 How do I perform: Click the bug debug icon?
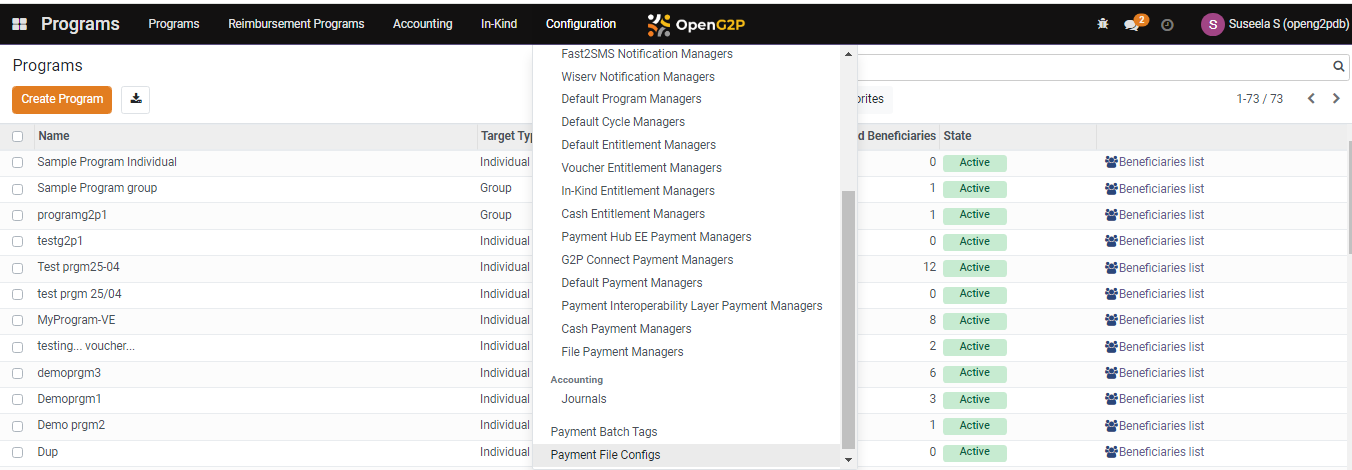pyautogui.click(x=1102, y=24)
